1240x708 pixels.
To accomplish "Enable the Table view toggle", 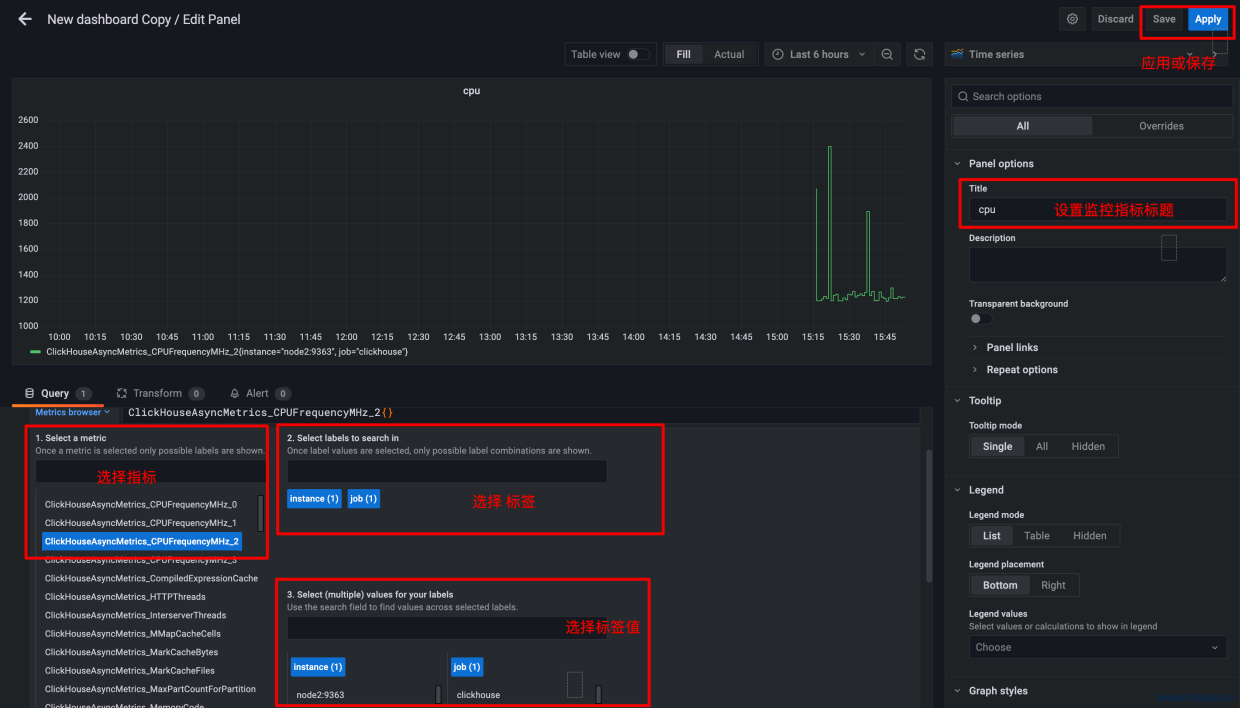I will coord(638,54).
